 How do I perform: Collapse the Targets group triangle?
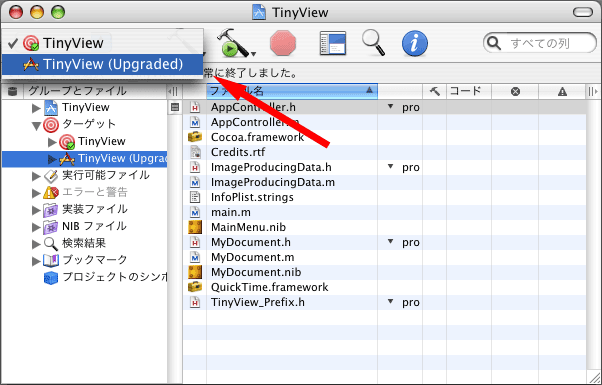pyautogui.click(x=36, y=126)
